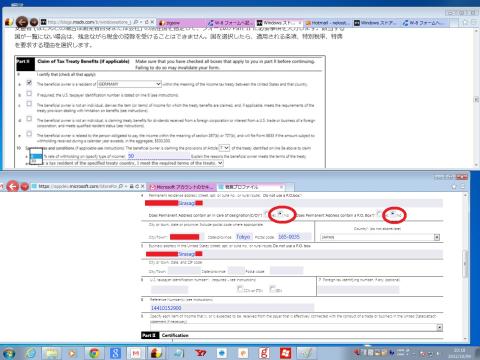The height and width of the screenshot is (360, 480).
Task: Open the Yahoo Y! taskbar icon
Action: (201, 353)
